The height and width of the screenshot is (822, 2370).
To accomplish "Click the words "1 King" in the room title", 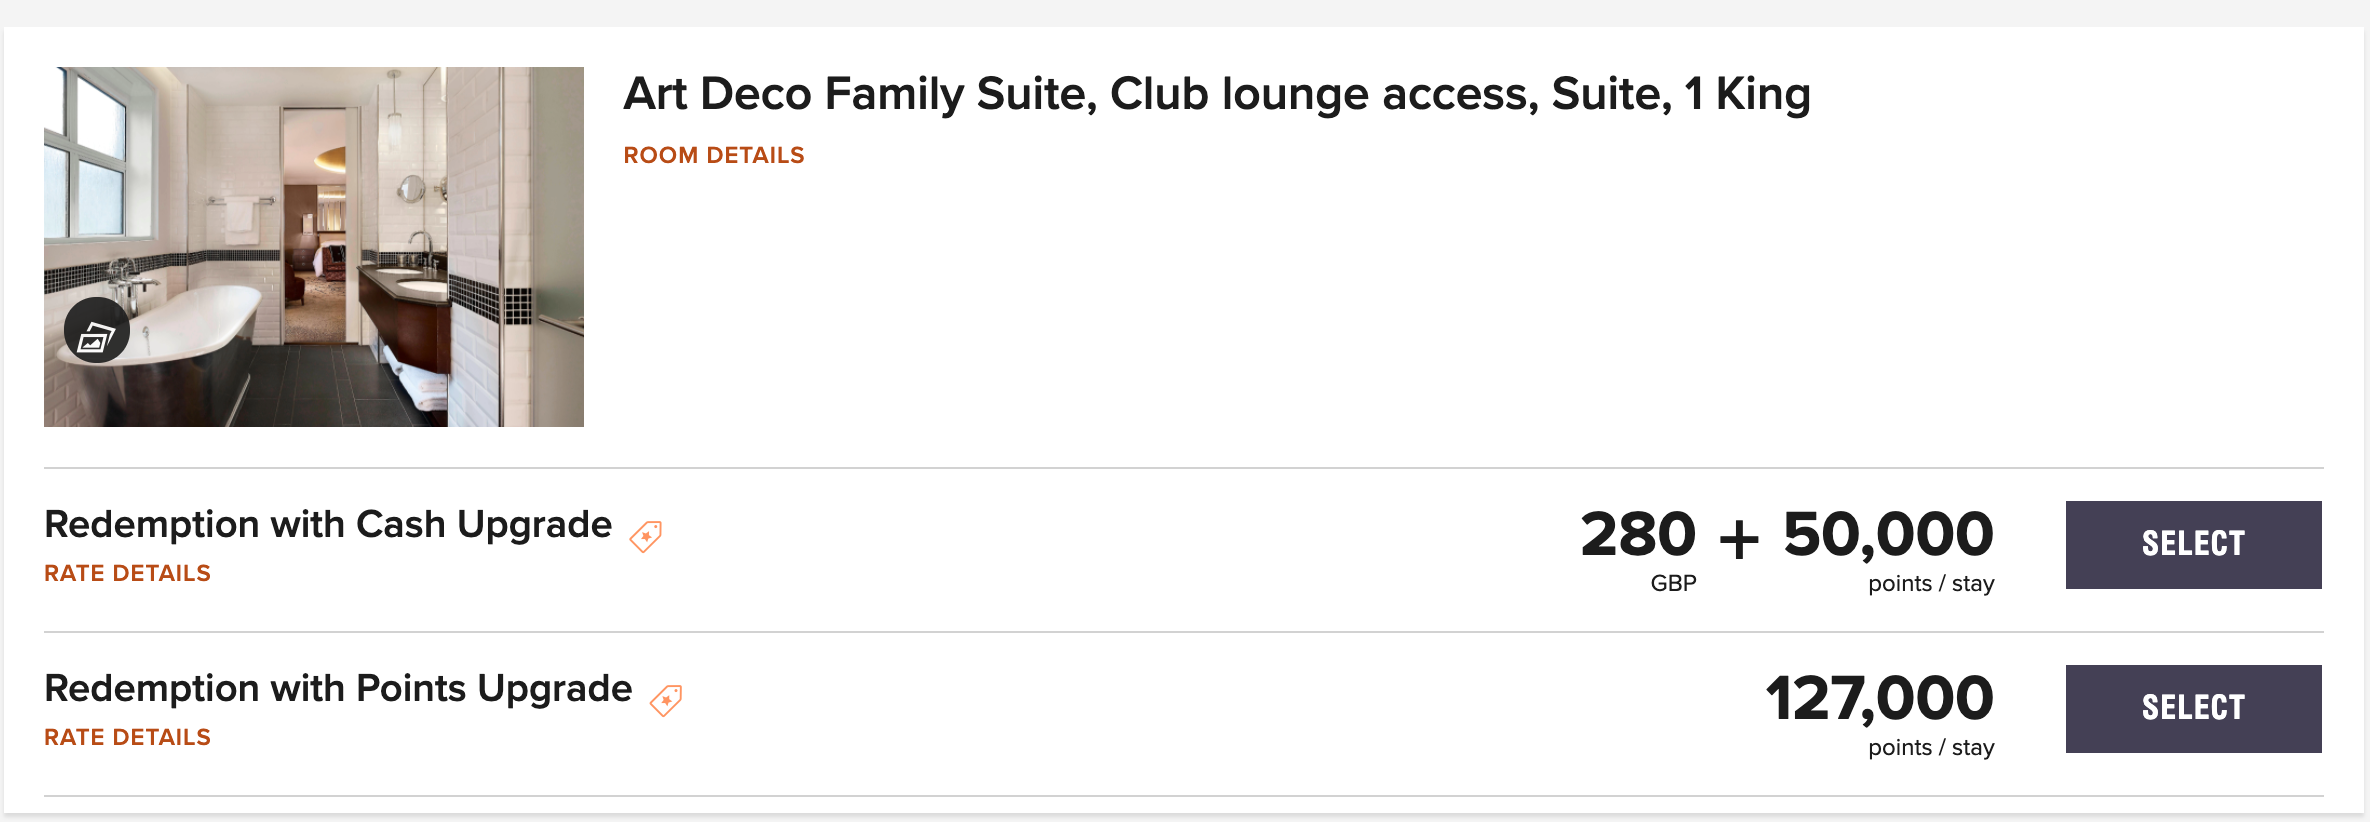I will (x=1747, y=94).
